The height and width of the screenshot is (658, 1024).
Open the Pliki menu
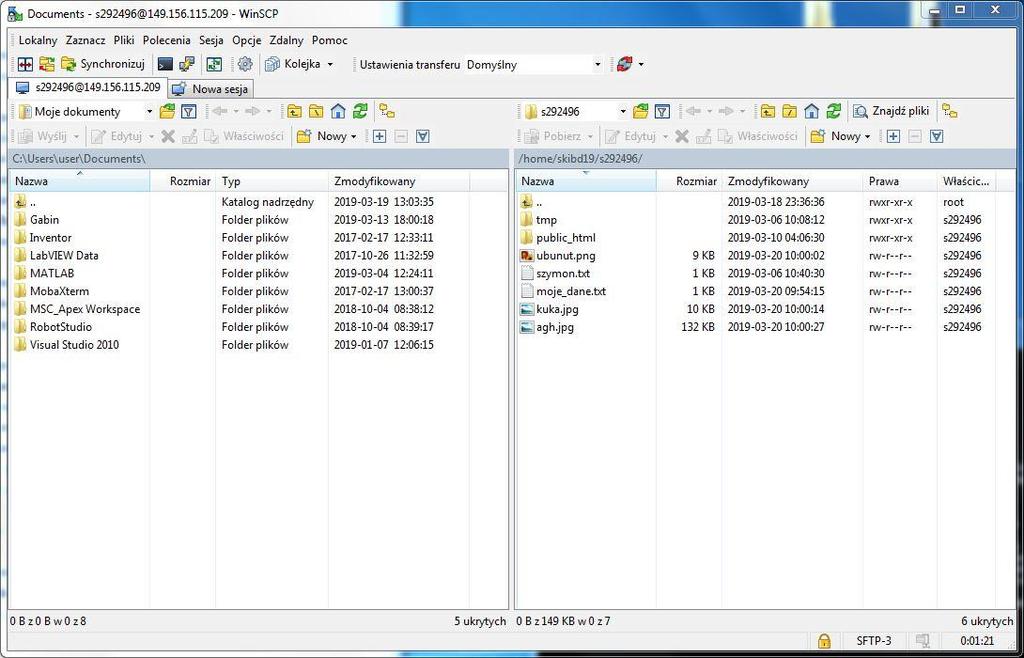pos(124,40)
